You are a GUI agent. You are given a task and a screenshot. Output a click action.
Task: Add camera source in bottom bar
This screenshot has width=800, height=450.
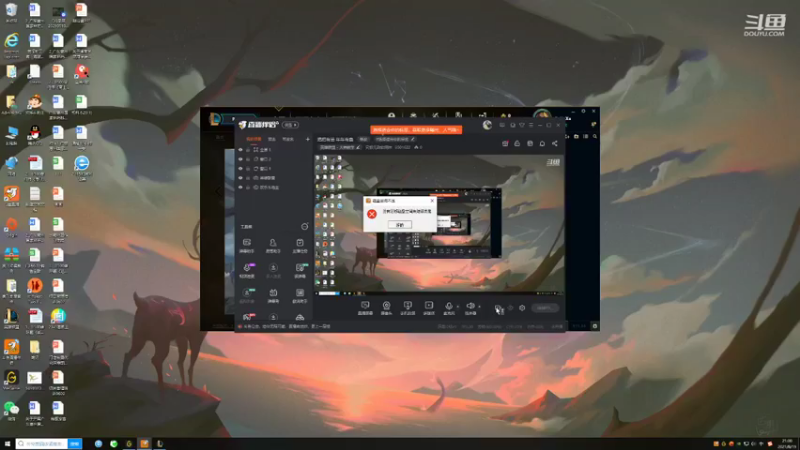(x=386, y=308)
